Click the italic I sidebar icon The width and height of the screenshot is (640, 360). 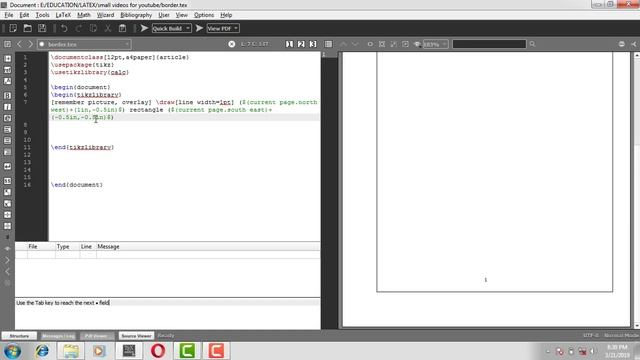(7, 107)
